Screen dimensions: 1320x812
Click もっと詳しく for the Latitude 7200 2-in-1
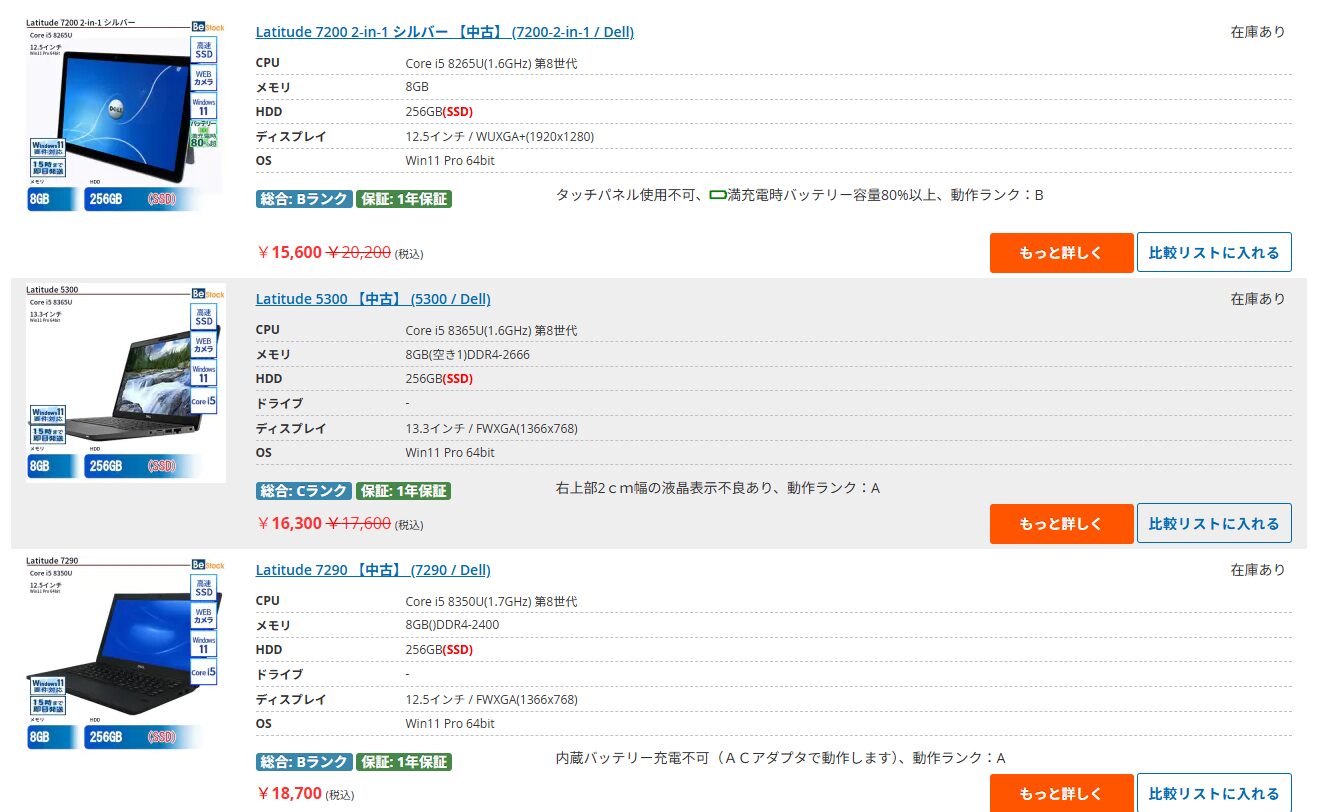point(1062,253)
